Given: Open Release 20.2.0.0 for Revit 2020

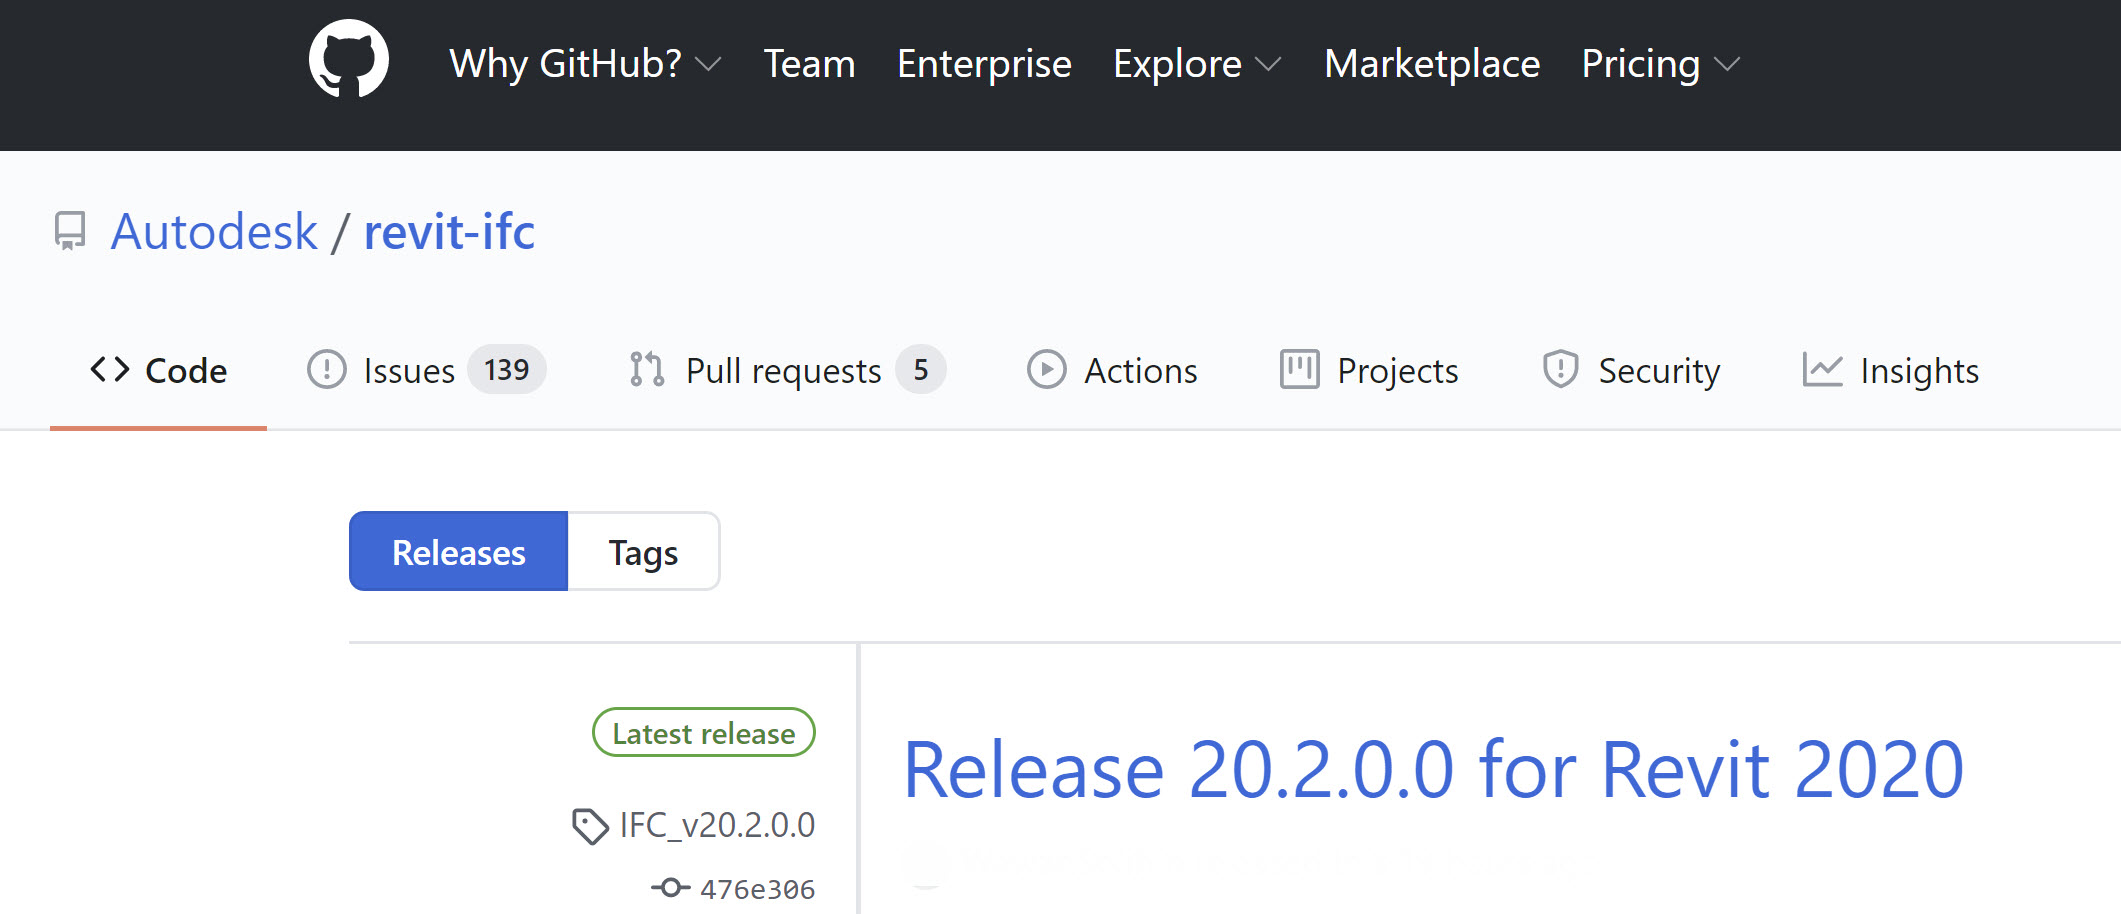Looking at the screenshot, I should coord(1433,770).
